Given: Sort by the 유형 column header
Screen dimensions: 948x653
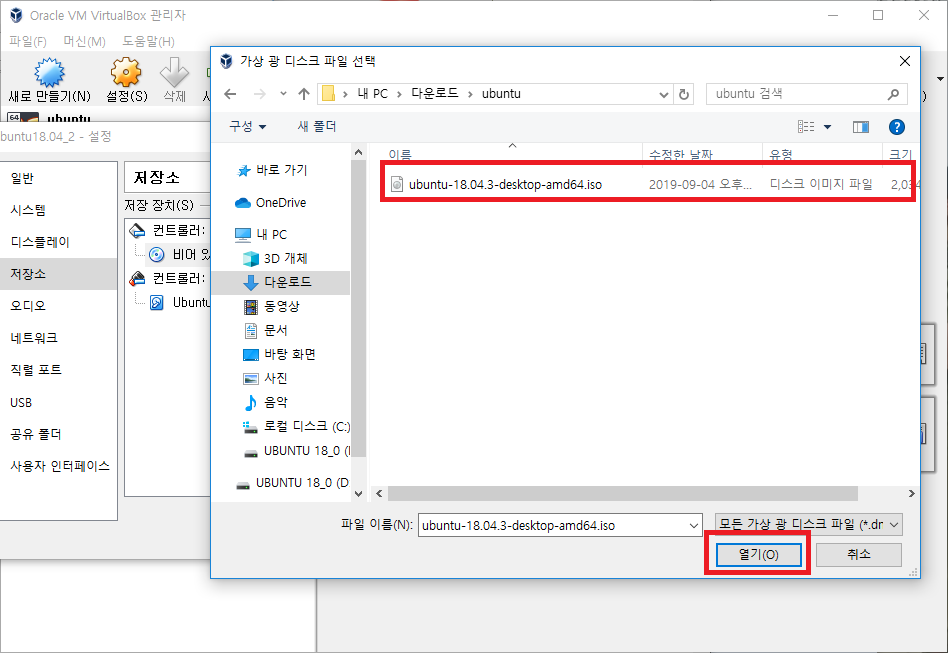Looking at the screenshot, I should click(x=780, y=155).
